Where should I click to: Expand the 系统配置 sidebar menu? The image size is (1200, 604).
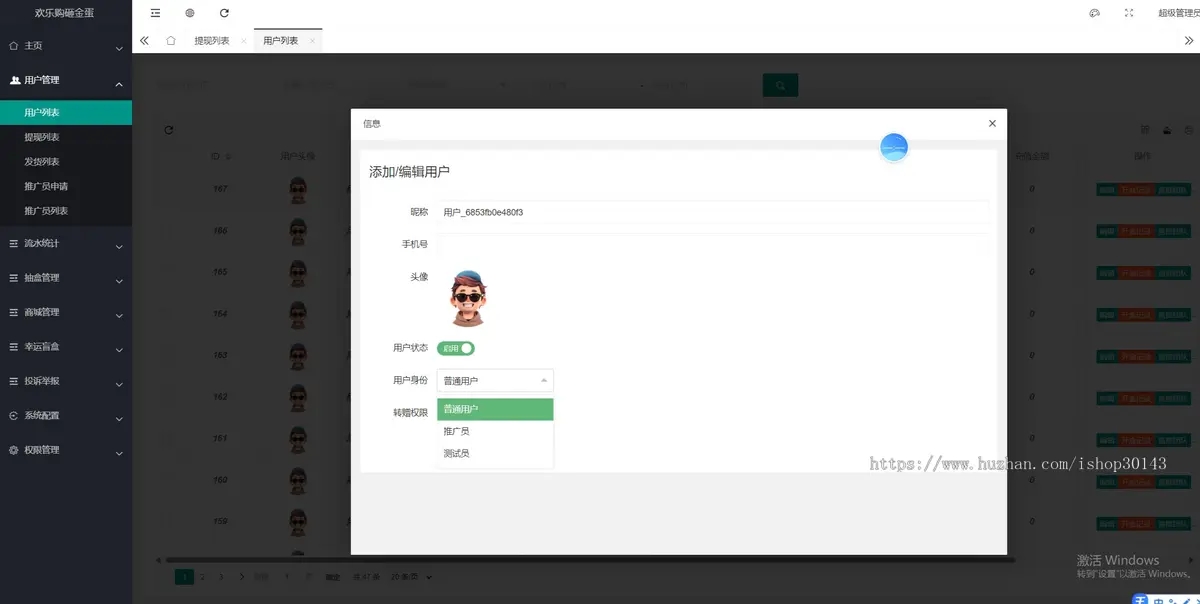coord(66,415)
